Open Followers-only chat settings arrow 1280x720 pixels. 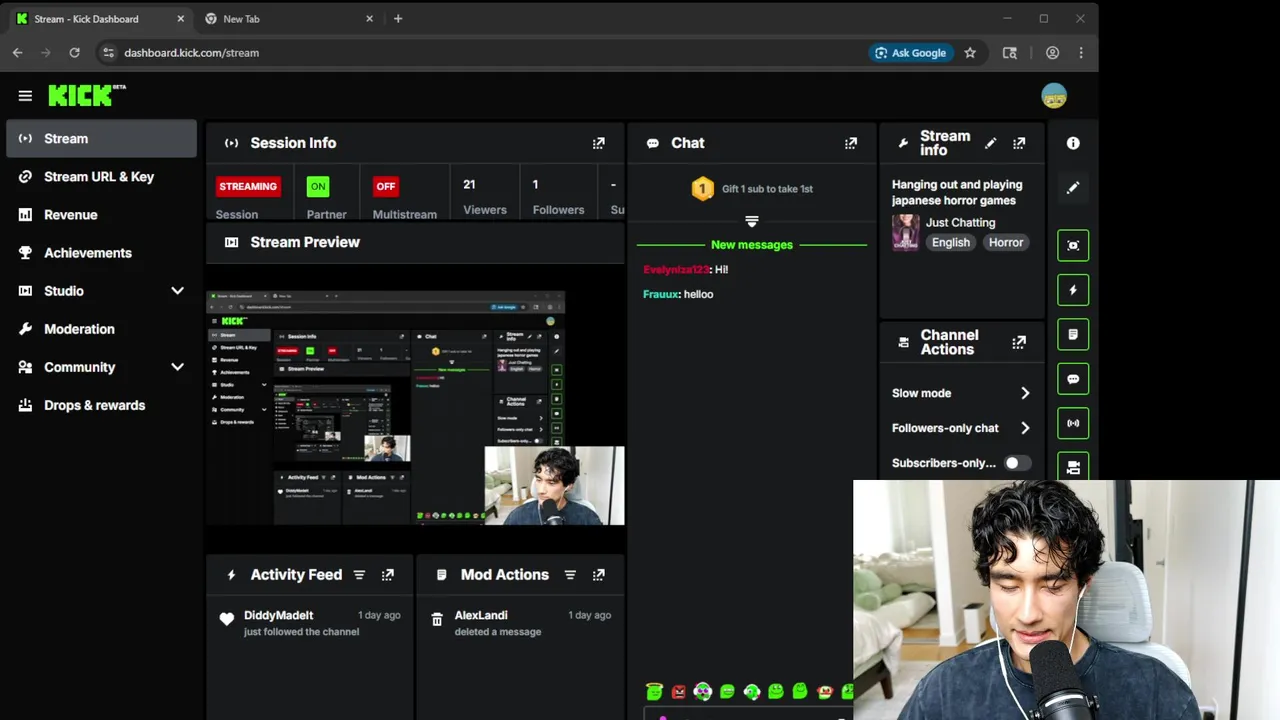click(x=1025, y=428)
